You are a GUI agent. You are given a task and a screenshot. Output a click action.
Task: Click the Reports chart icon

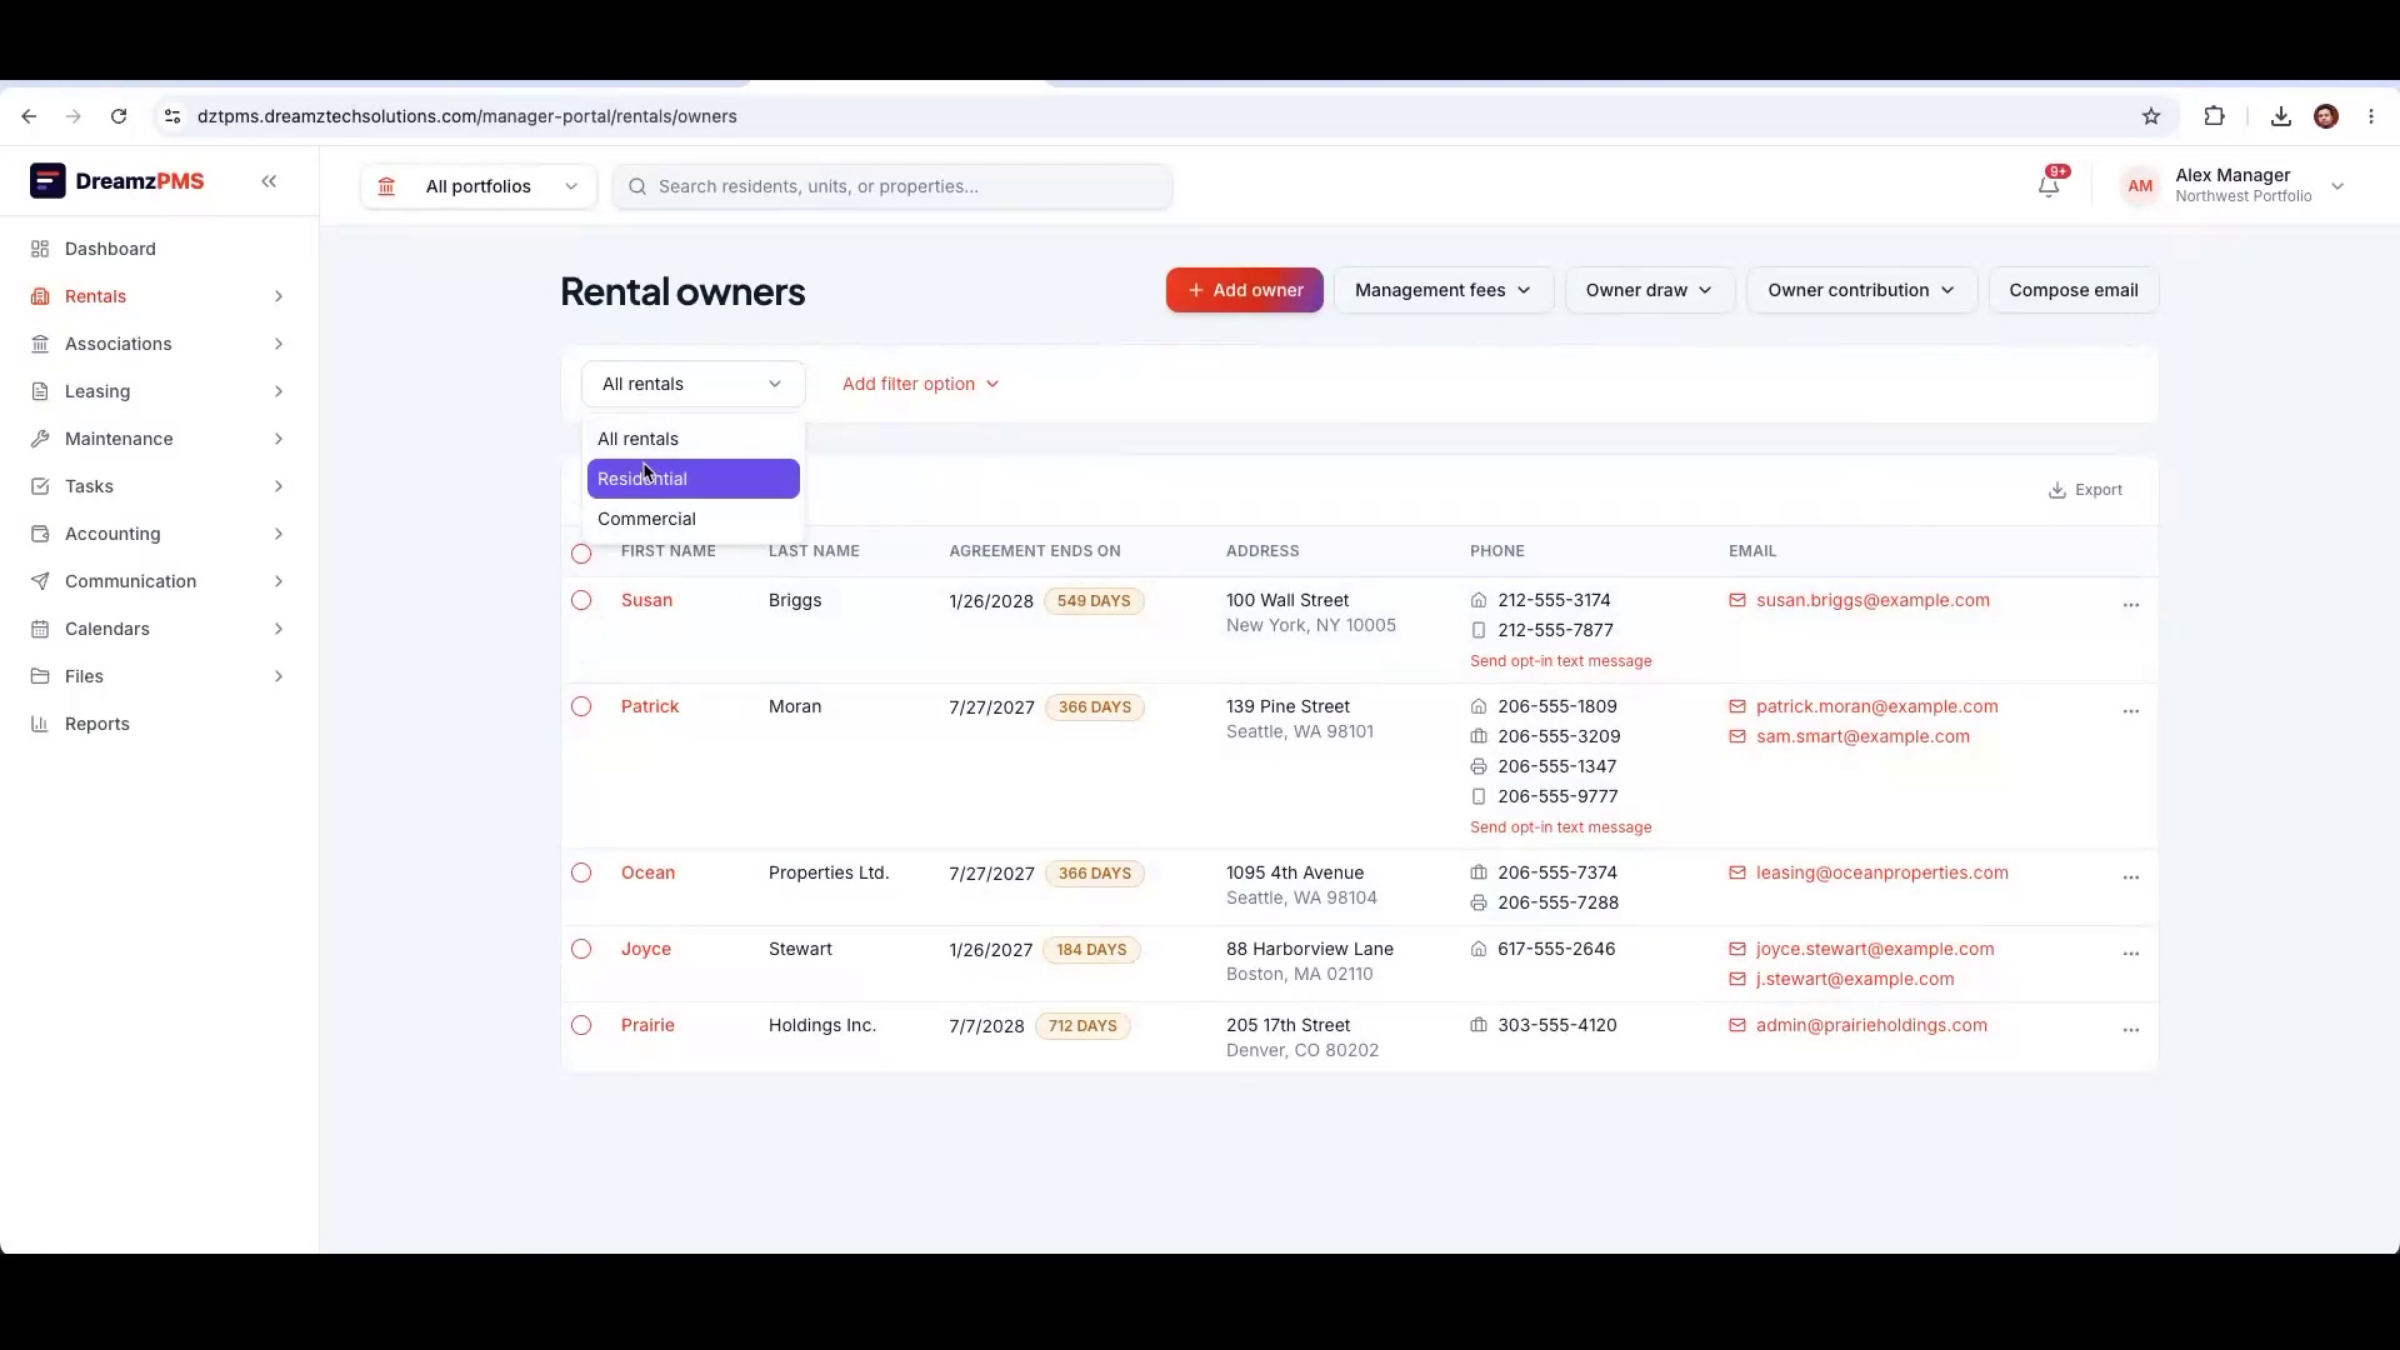(40, 724)
